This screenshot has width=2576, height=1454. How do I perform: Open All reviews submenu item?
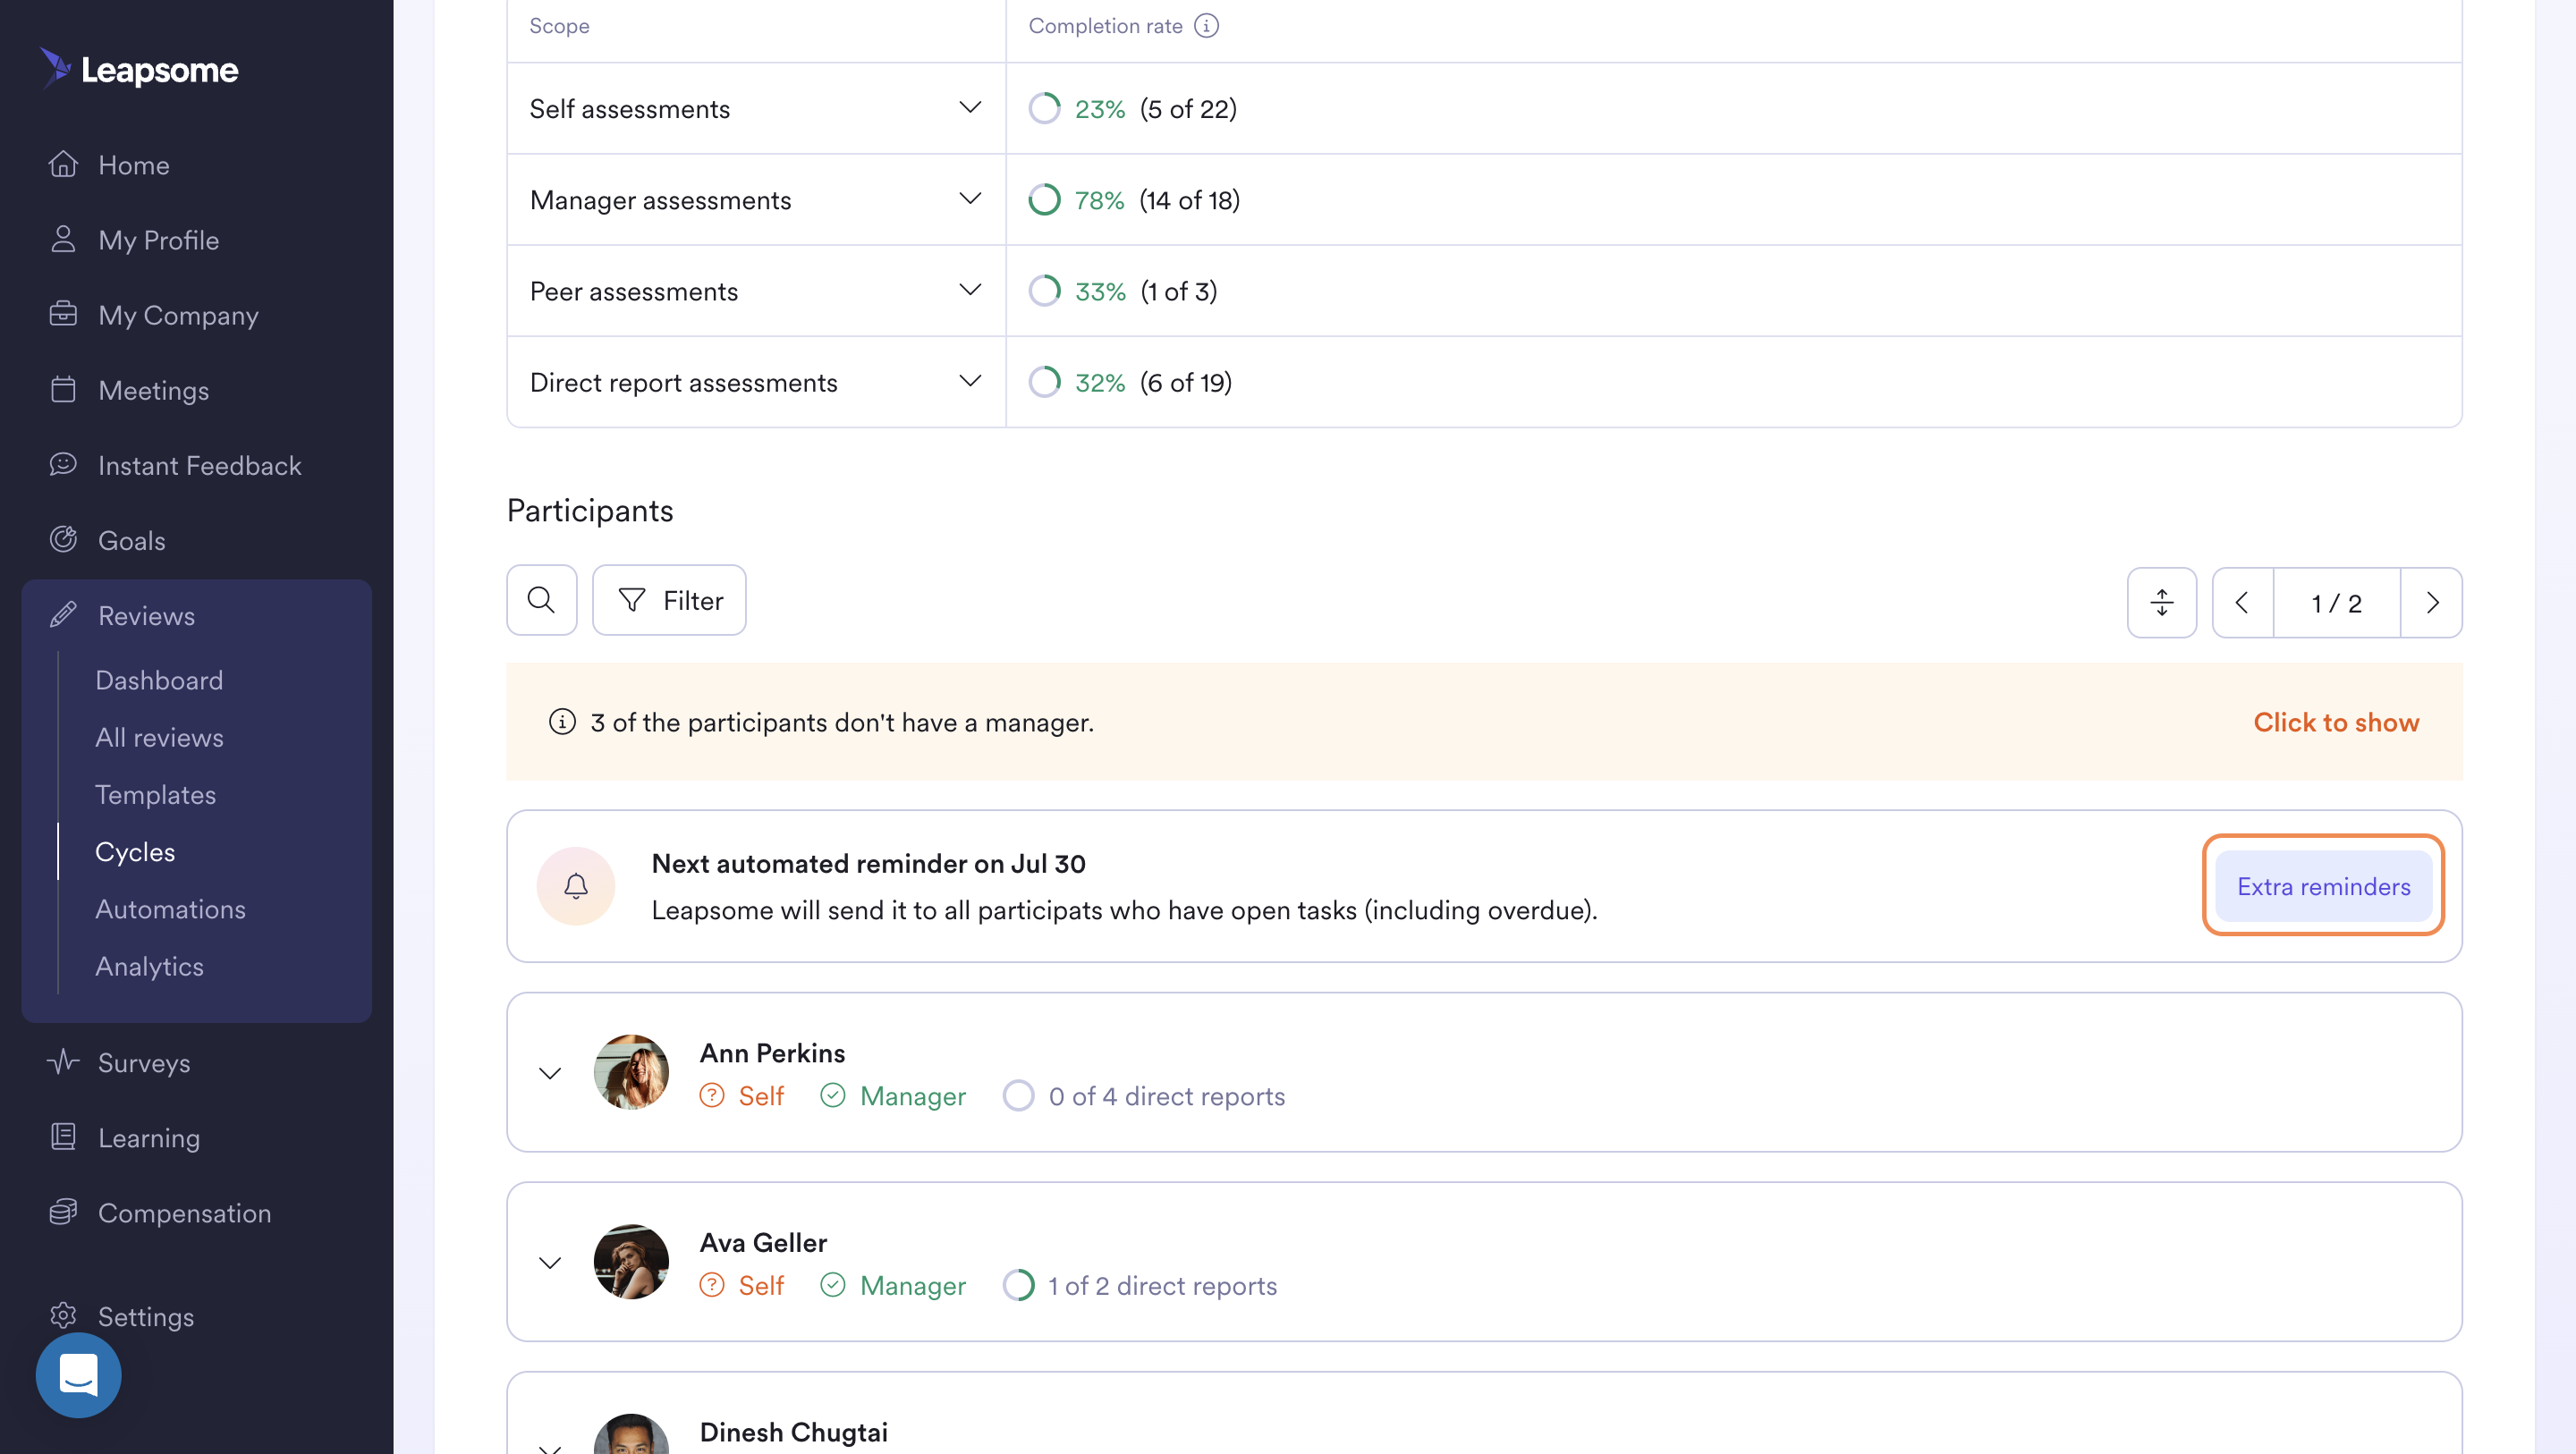[159, 737]
